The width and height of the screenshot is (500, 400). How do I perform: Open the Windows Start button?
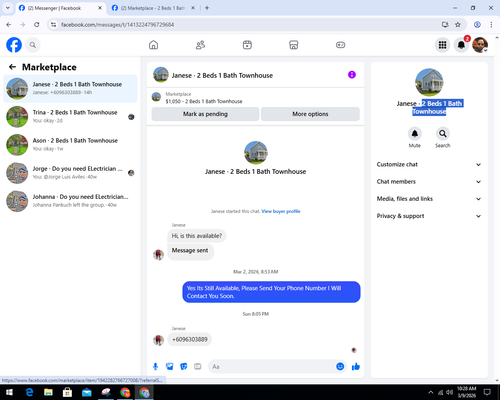[9, 392]
